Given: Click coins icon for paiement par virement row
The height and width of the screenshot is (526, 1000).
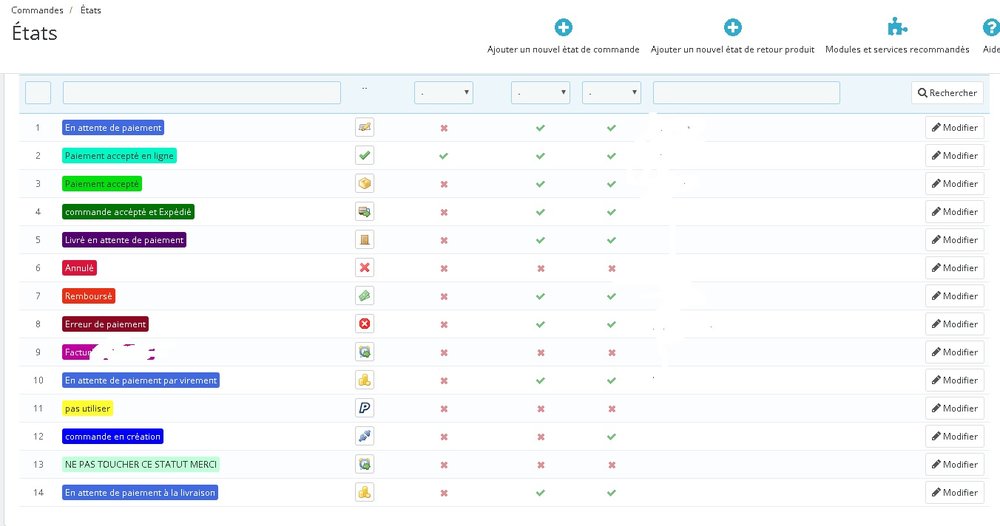Looking at the screenshot, I should point(364,380).
